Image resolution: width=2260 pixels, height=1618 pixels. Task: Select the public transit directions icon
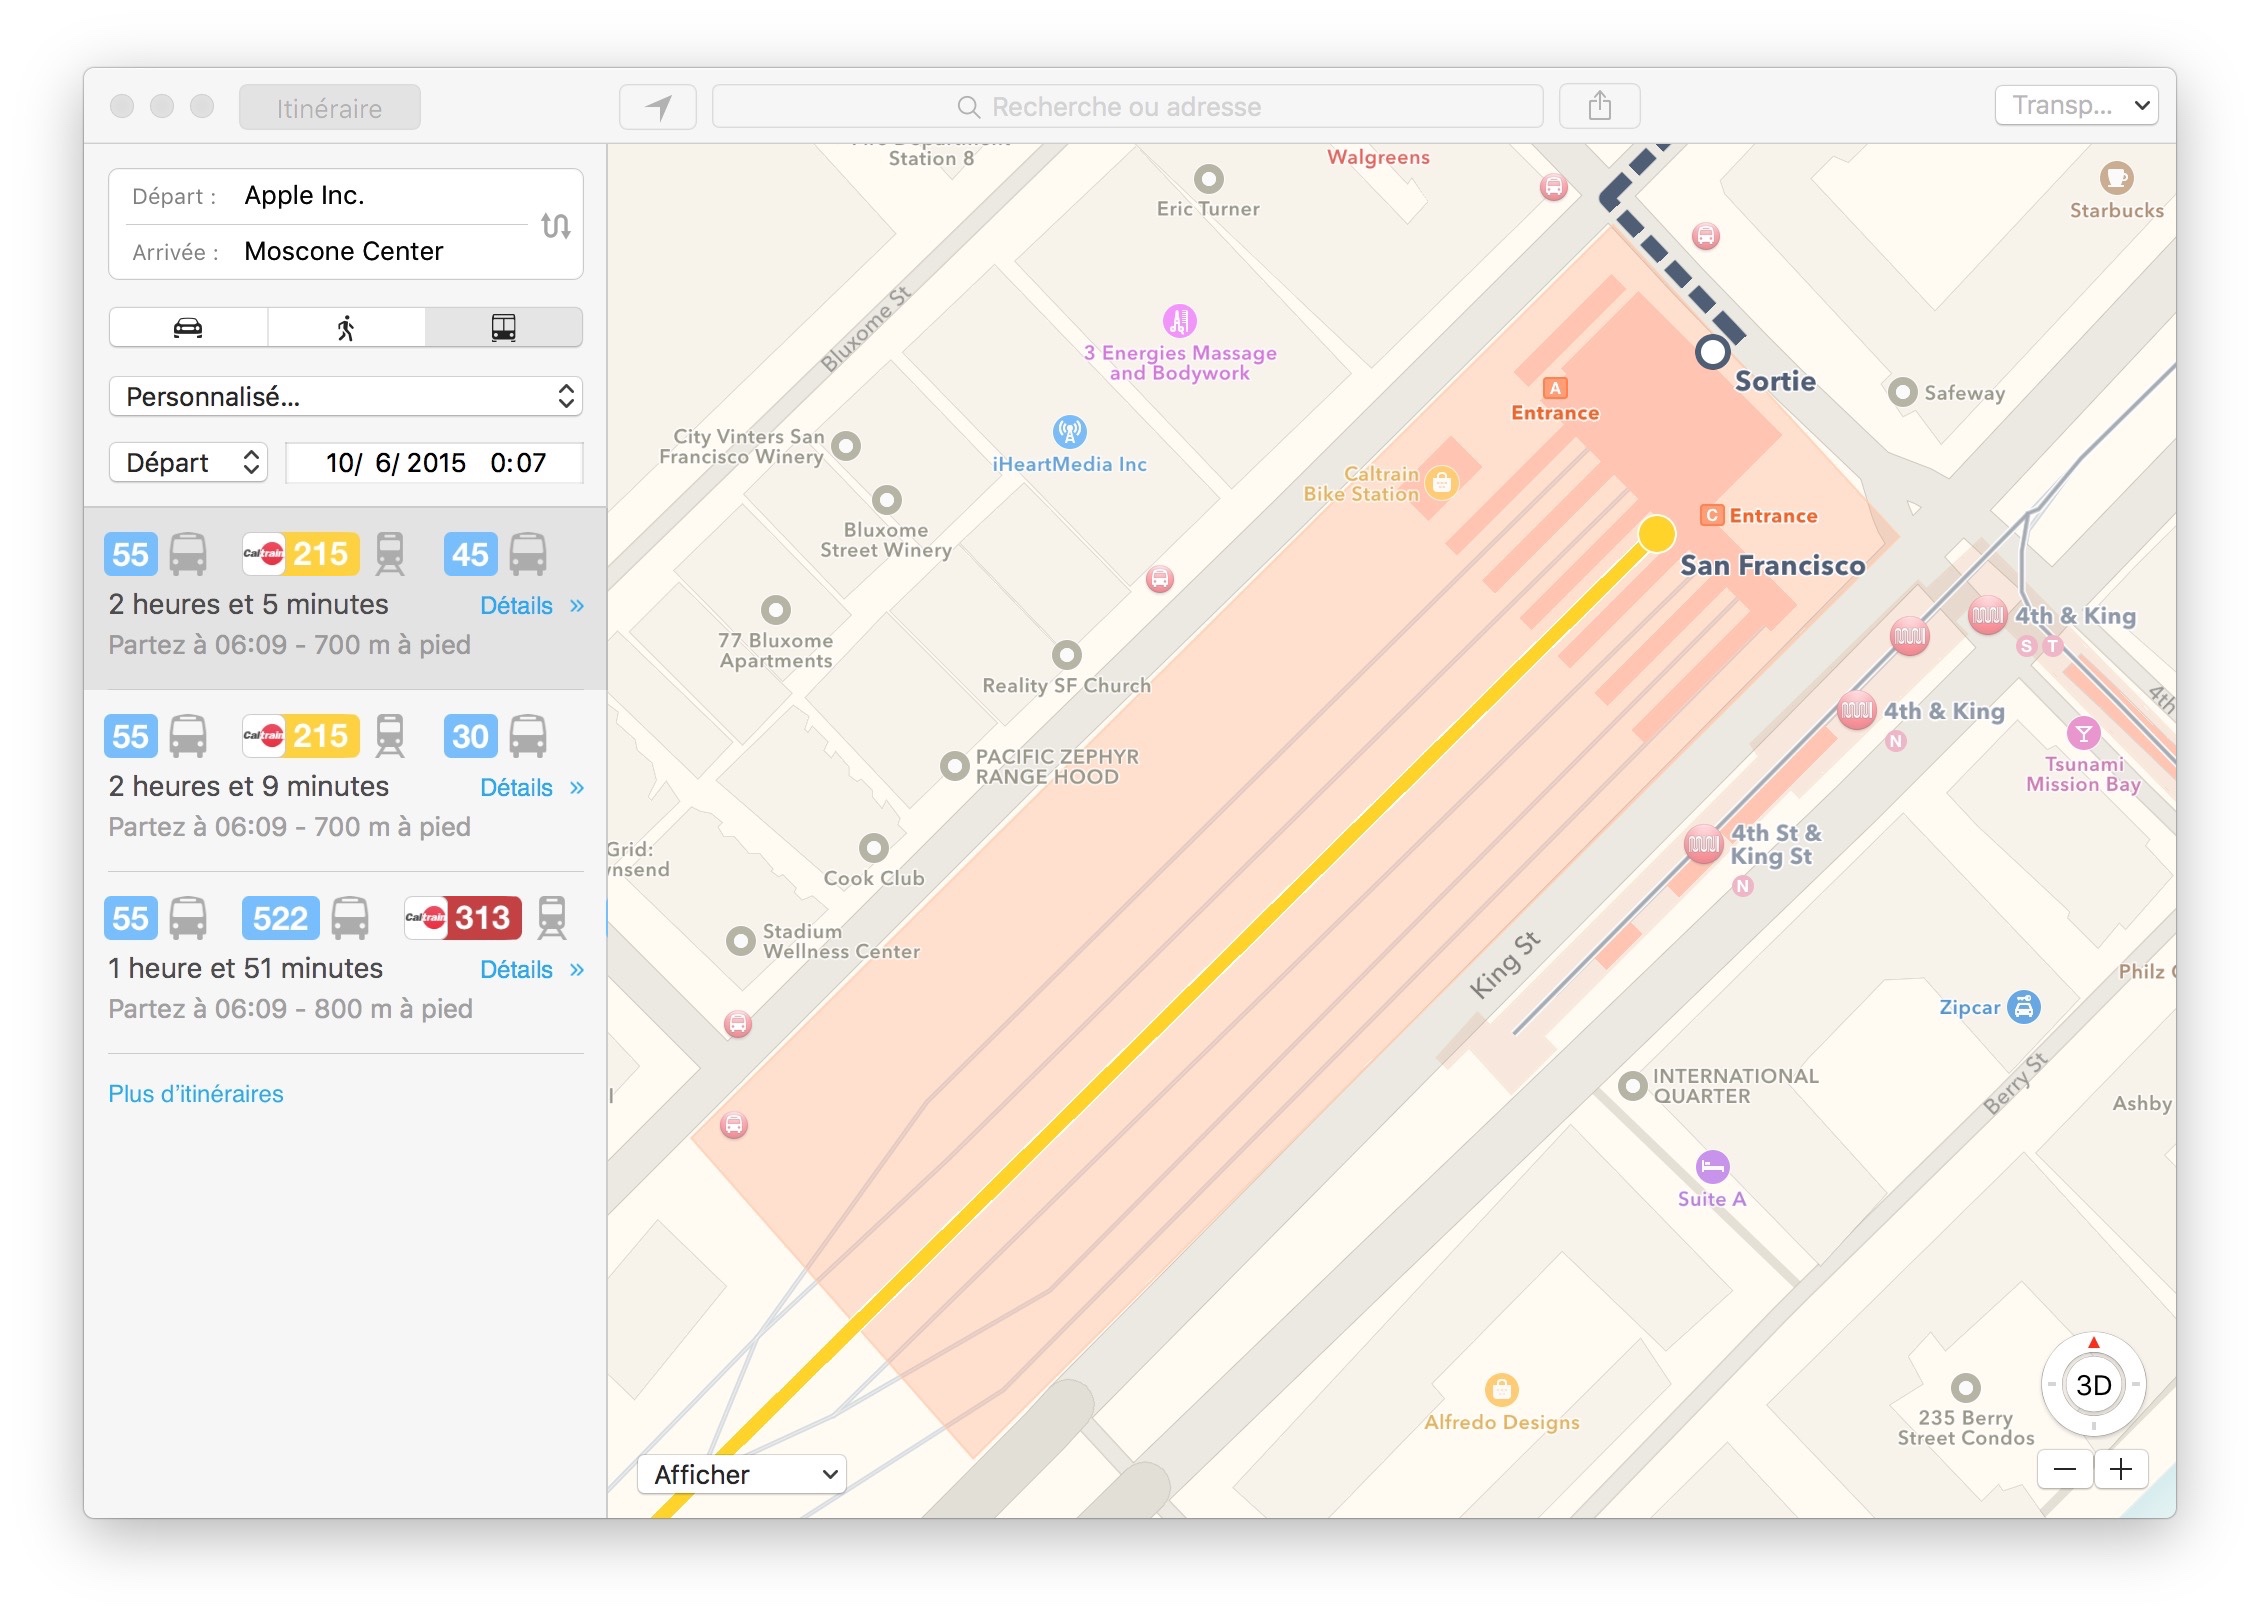(504, 328)
